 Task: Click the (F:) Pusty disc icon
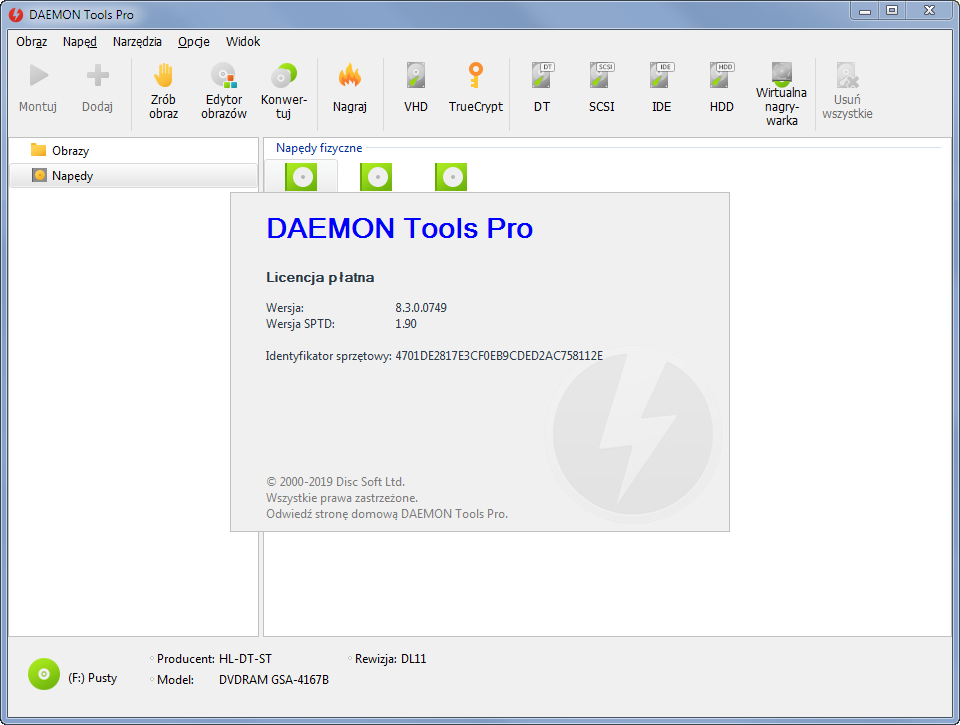pyautogui.click(x=44, y=674)
